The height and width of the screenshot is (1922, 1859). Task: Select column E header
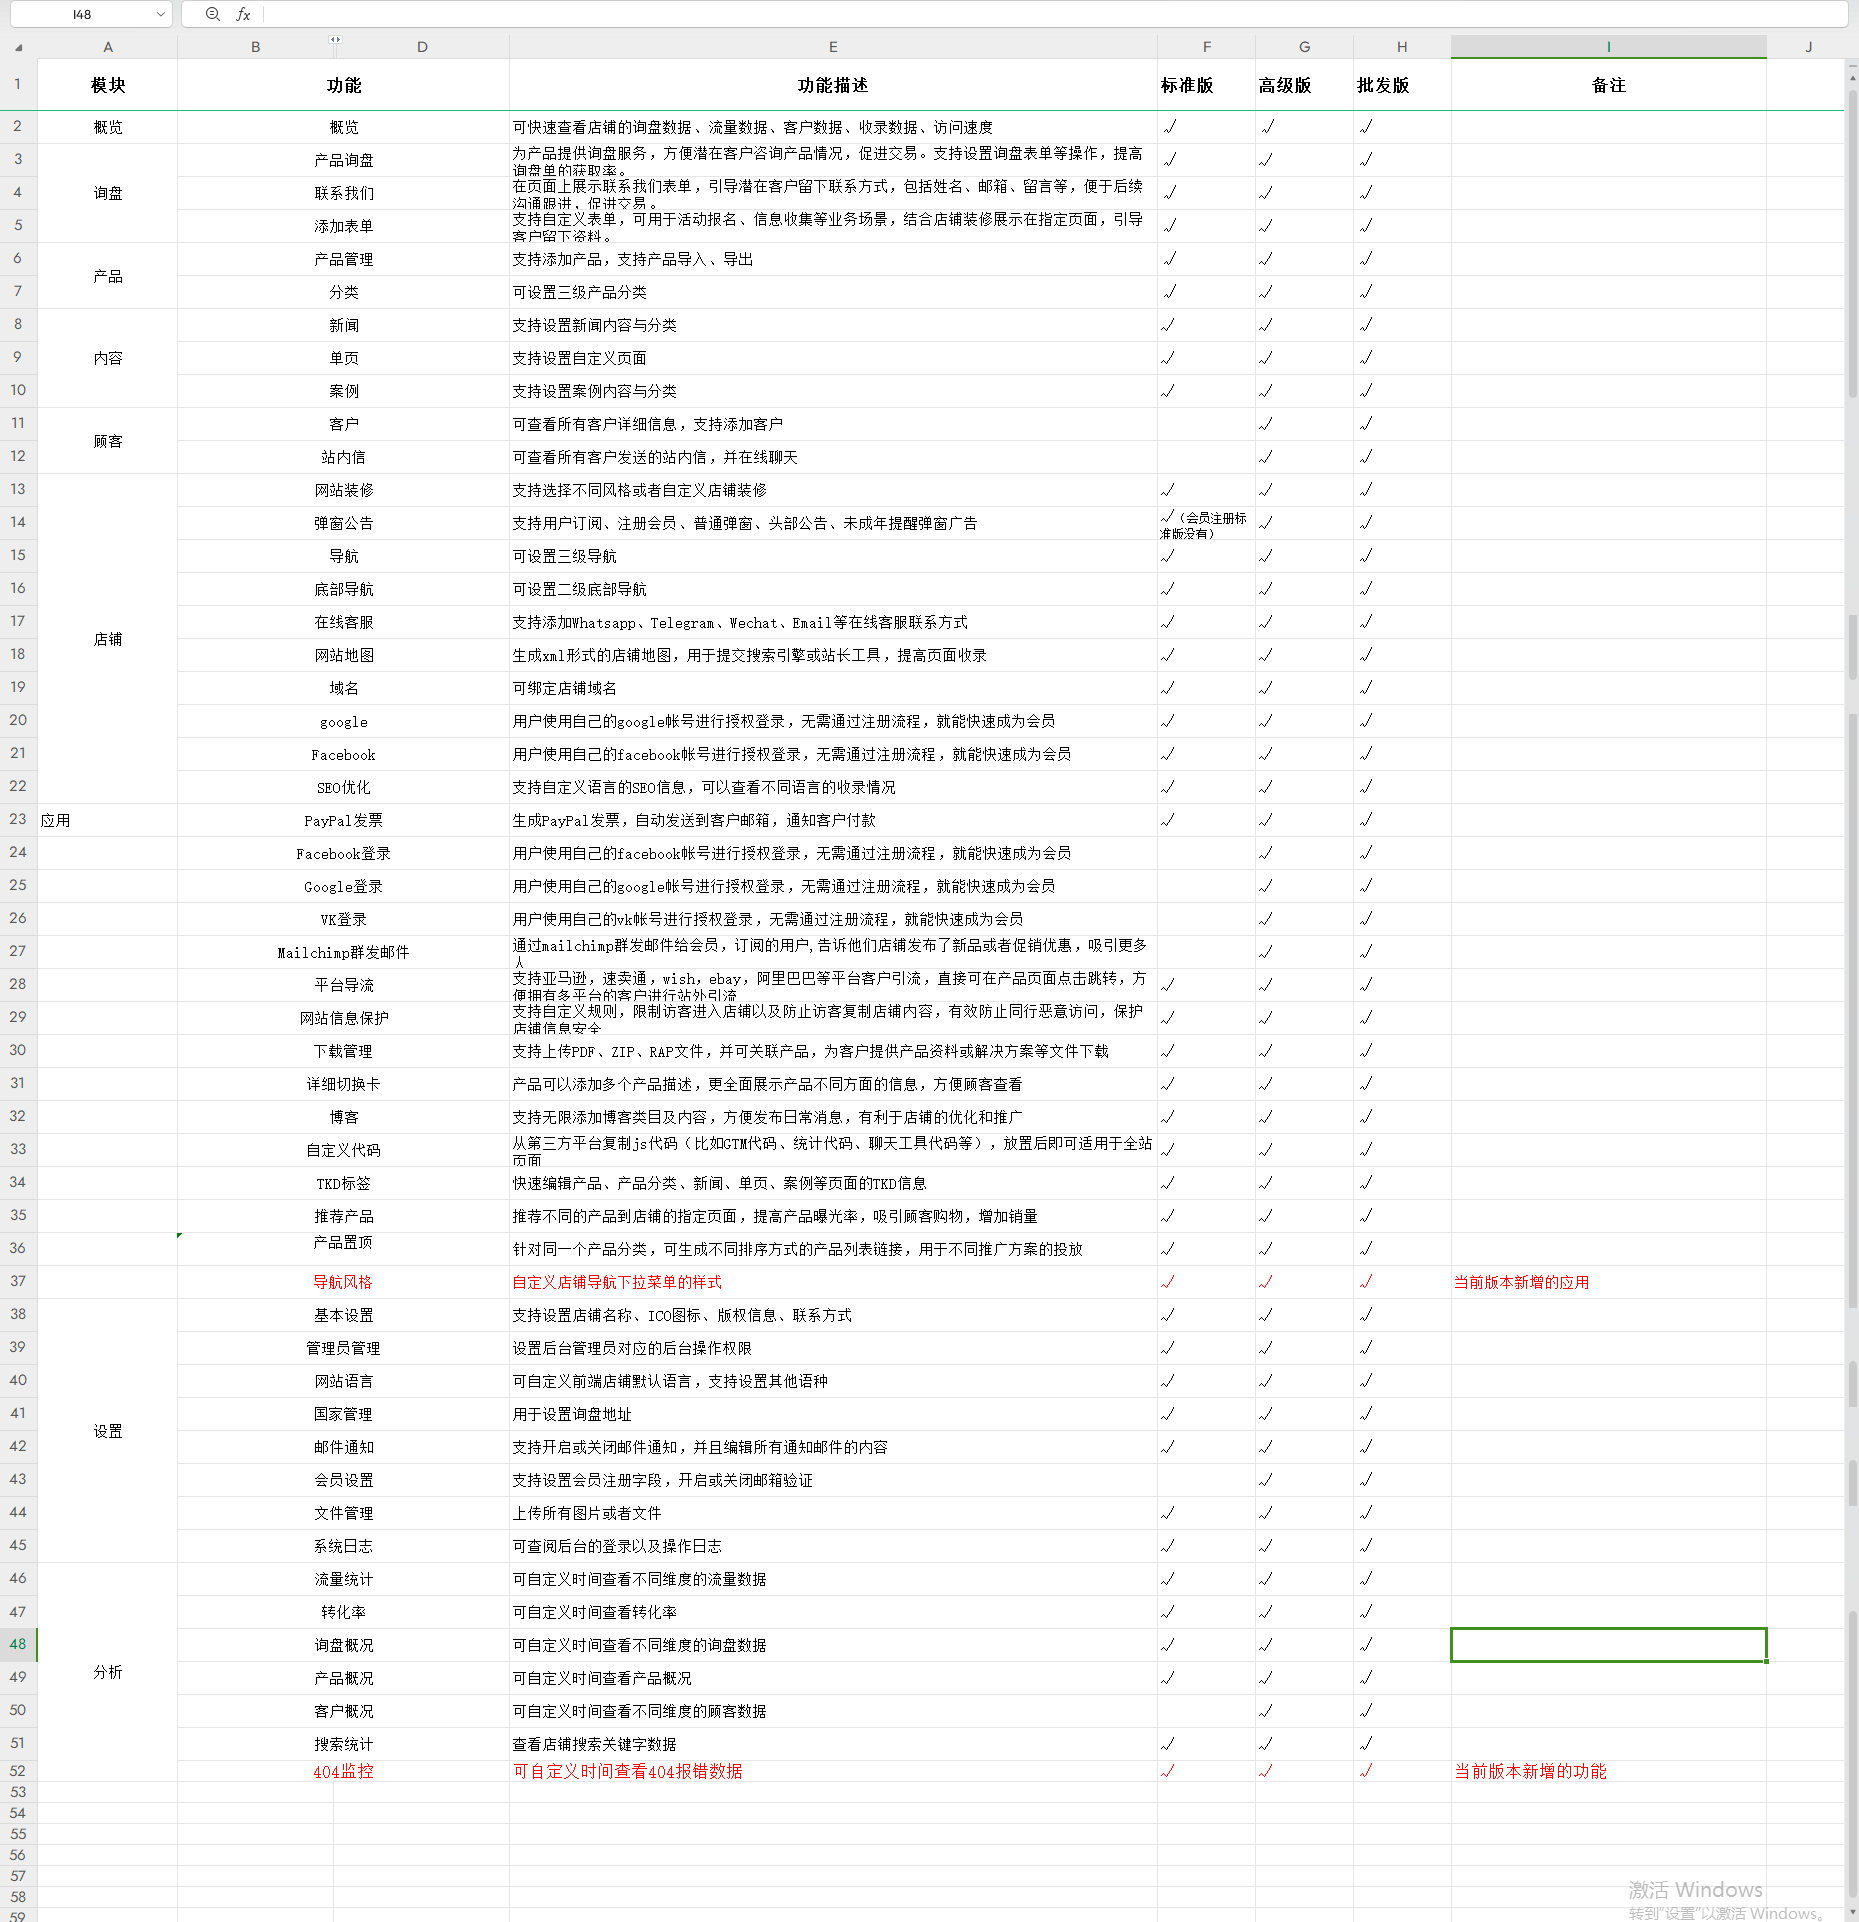[833, 47]
